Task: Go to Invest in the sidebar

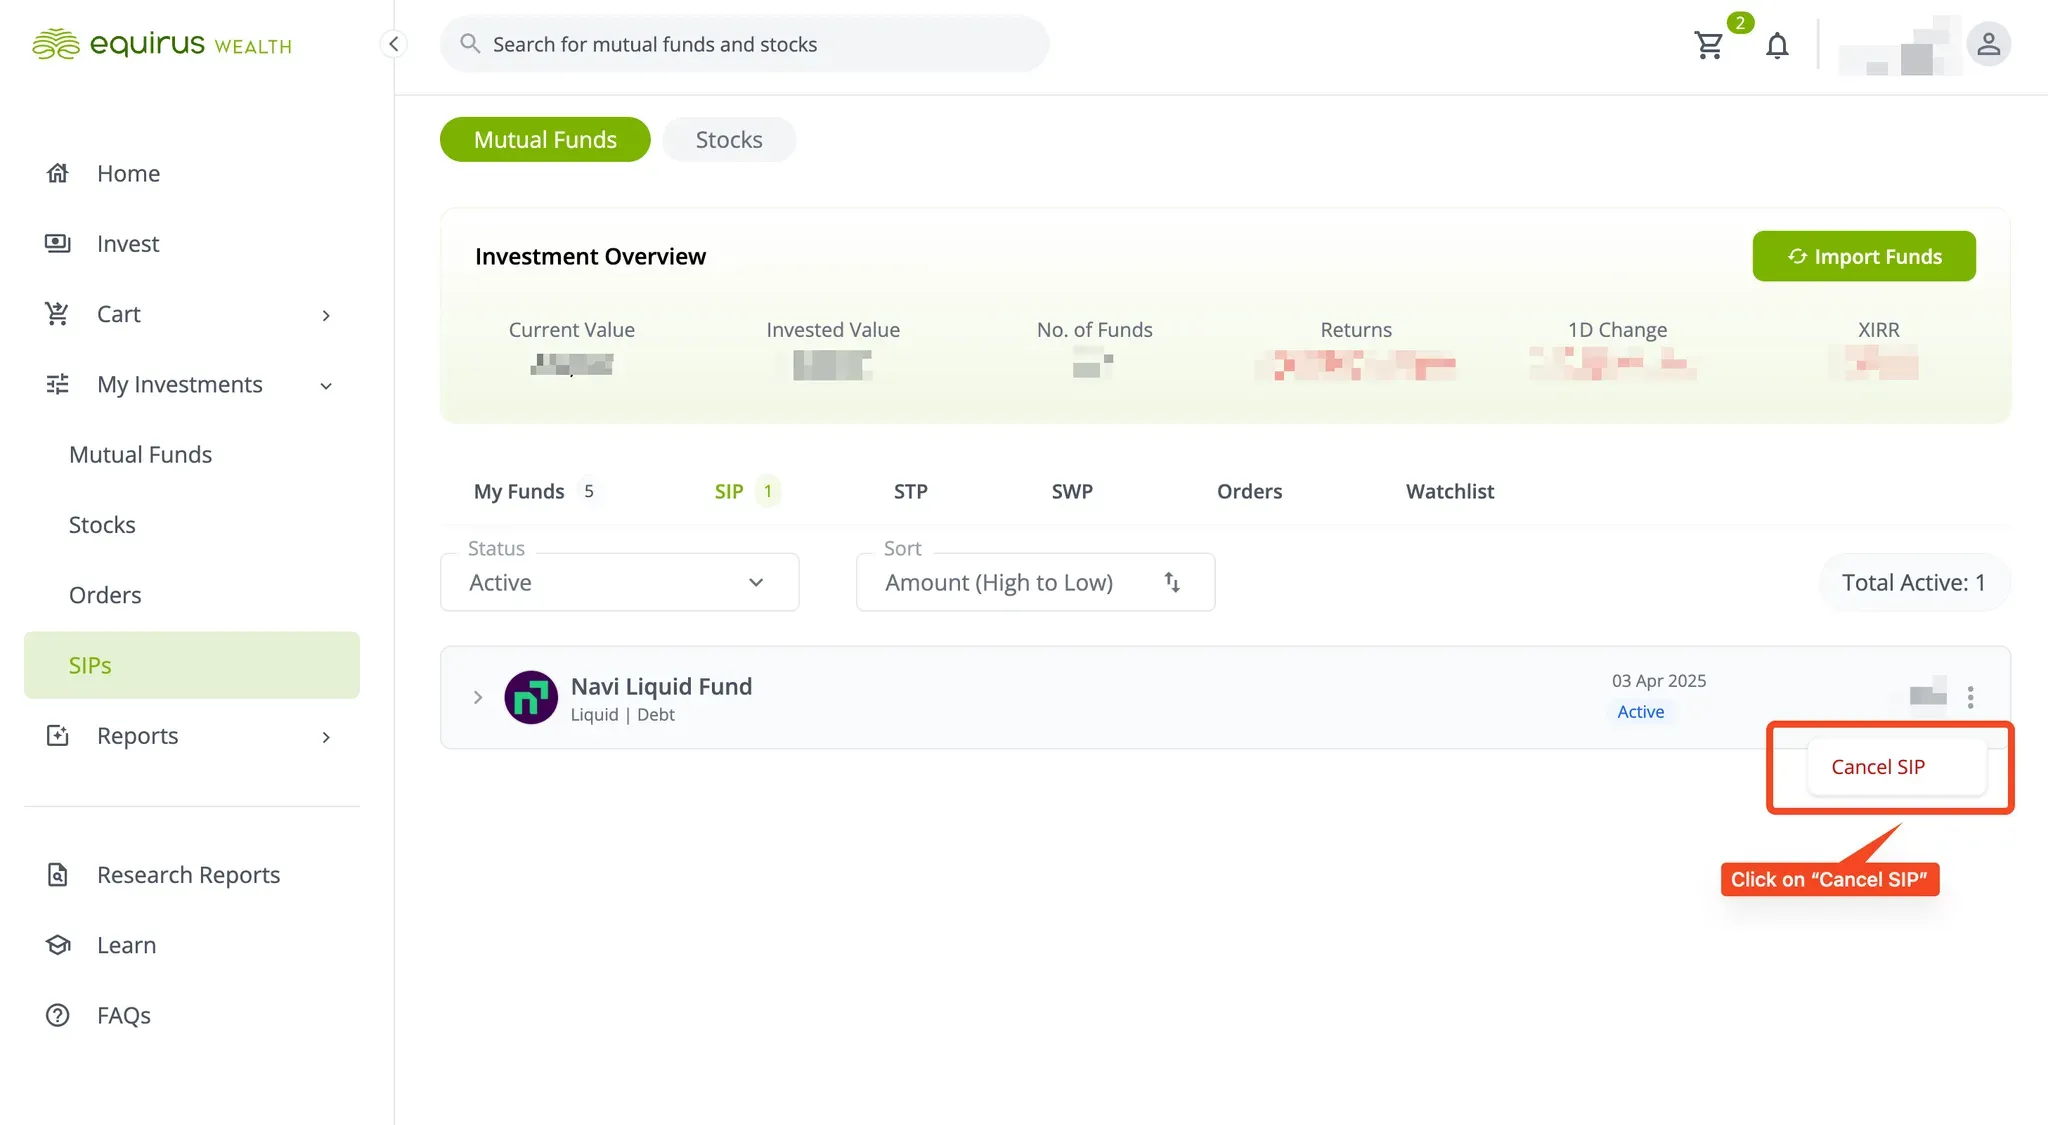Action: (128, 243)
